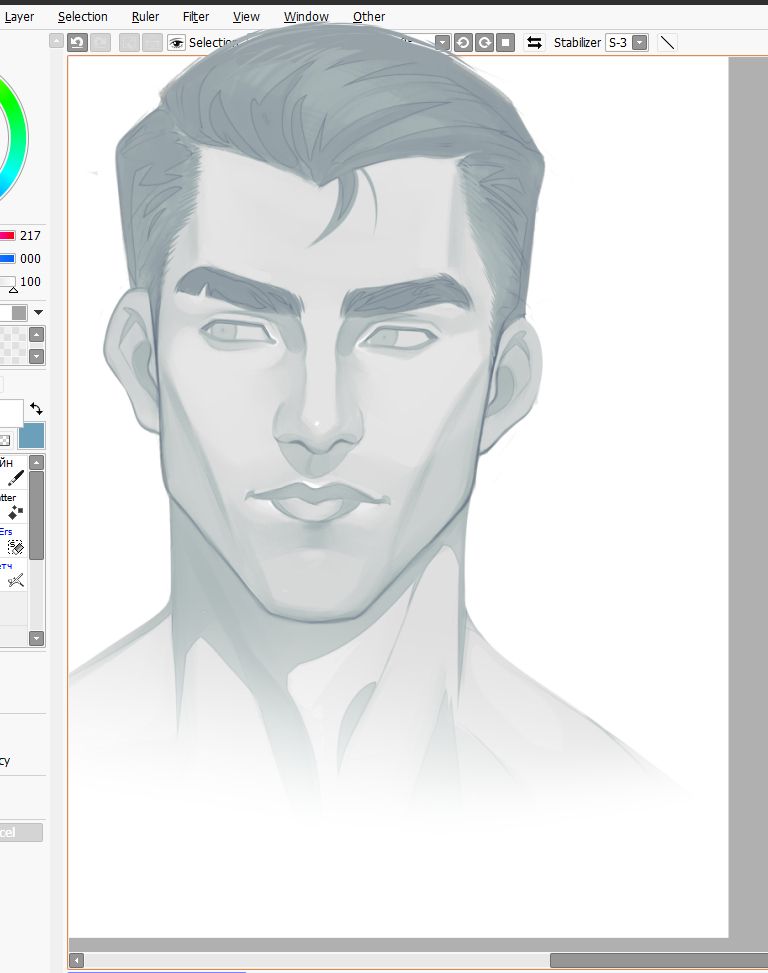768x973 pixels.
Task: Open the View menu
Action: click(x=246, y=17)
